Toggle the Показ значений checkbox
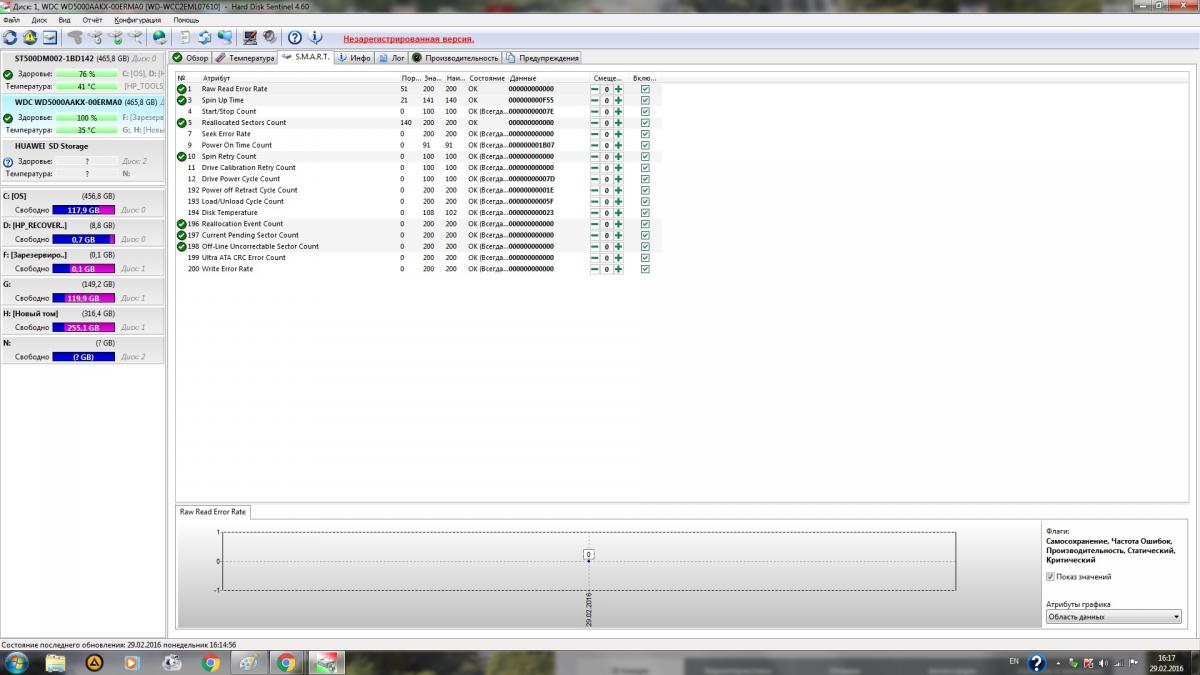This screenshot has width=1200, height=675. click(x=1050, y=577)
